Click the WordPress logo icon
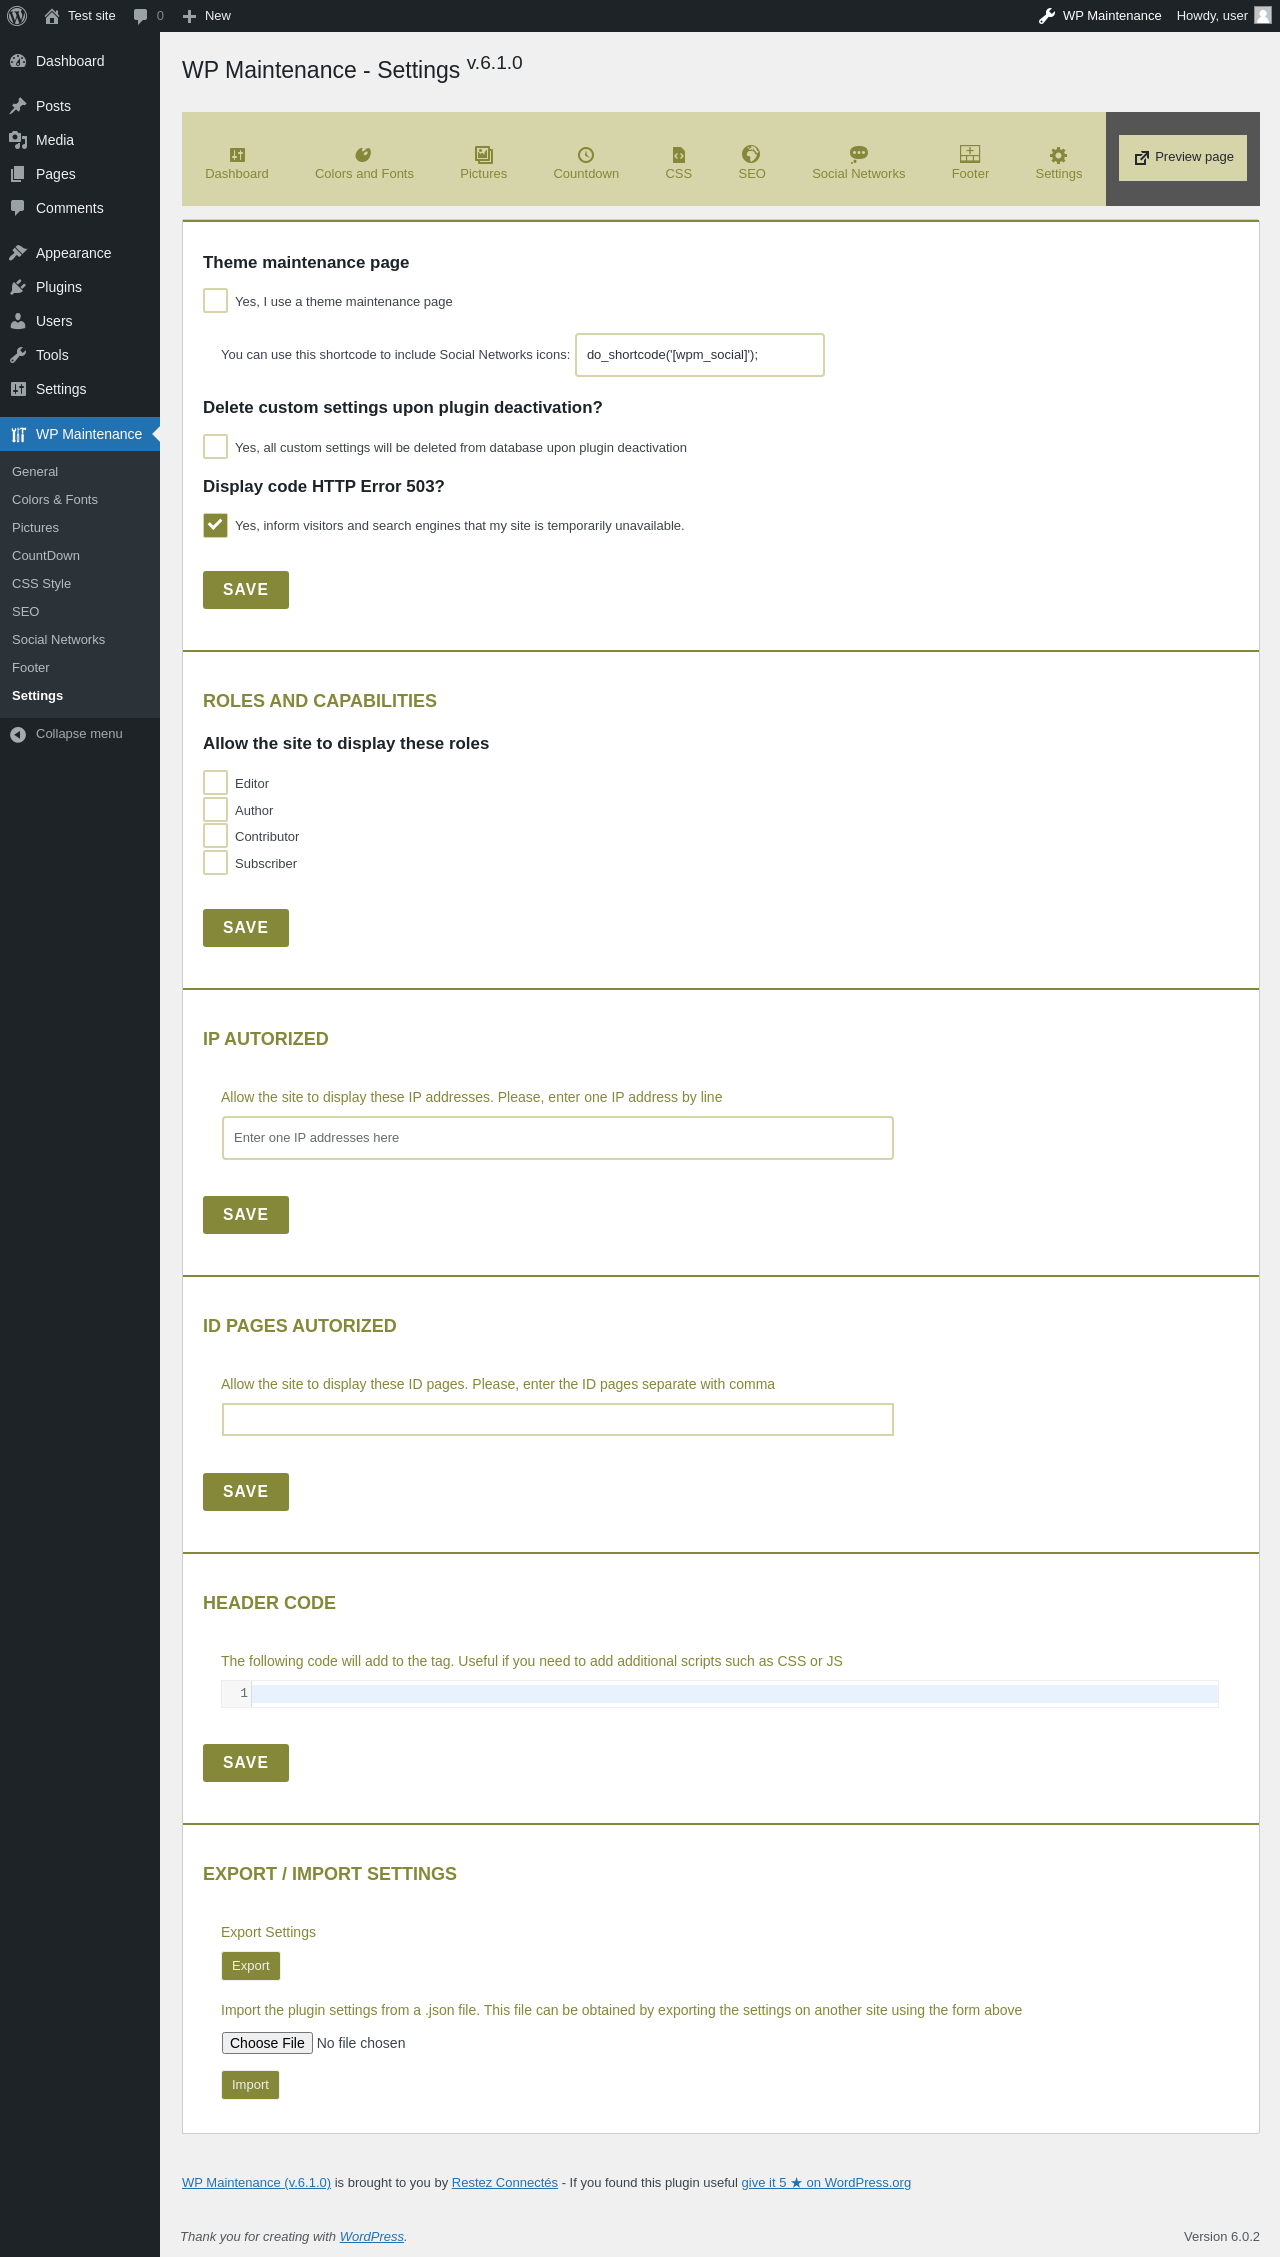Image resolution: width=1280 pixels, height=2257 pixels. 17,16
